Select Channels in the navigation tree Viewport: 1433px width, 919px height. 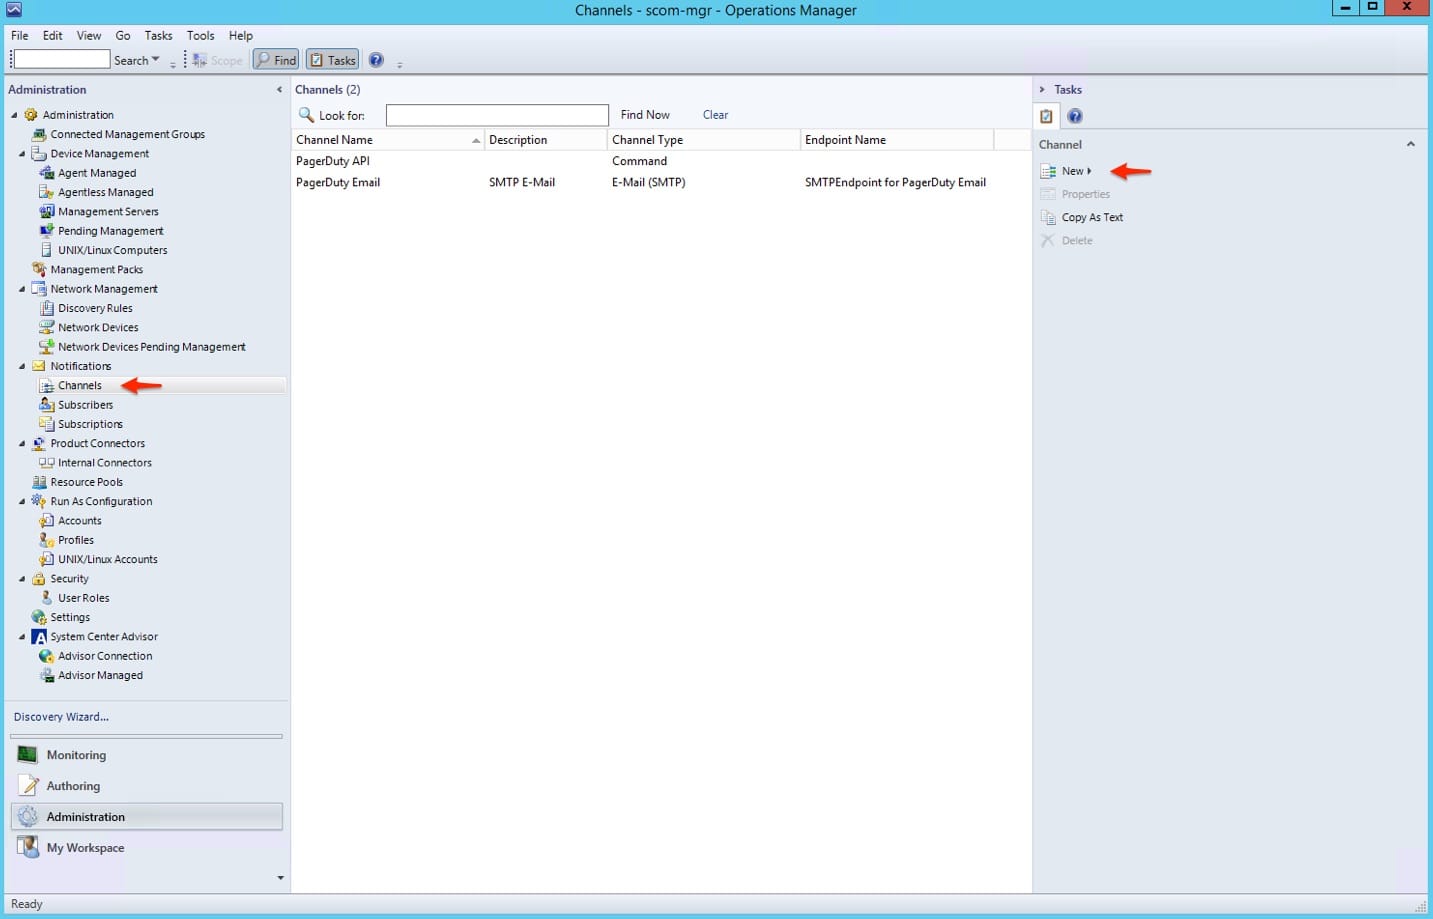pyautogui.click(x=80, y=386)
